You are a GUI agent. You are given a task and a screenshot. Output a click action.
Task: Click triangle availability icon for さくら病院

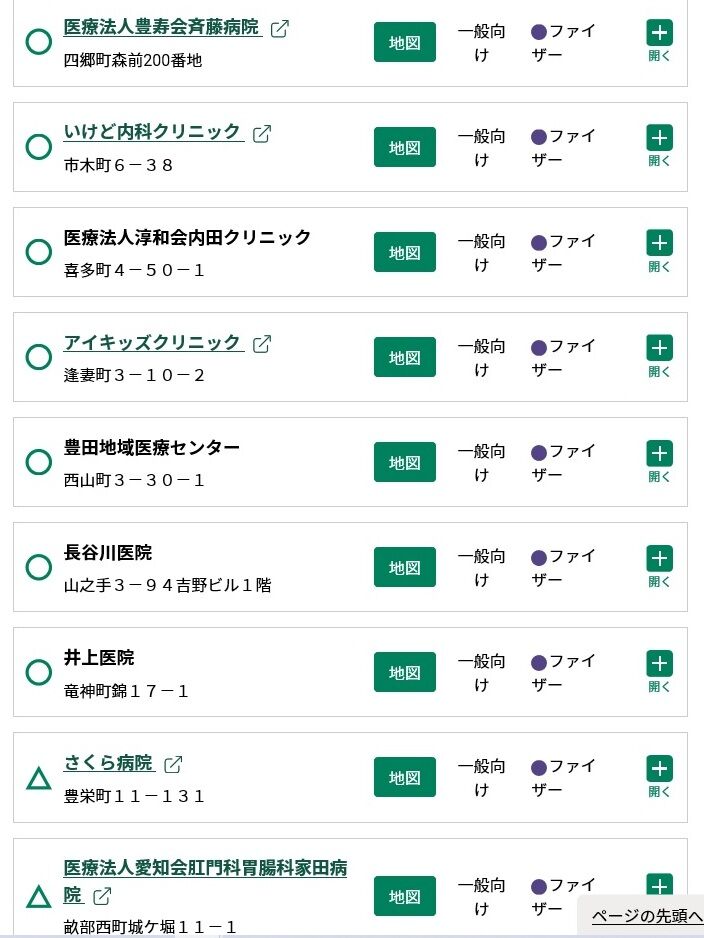tap(38, 778)
